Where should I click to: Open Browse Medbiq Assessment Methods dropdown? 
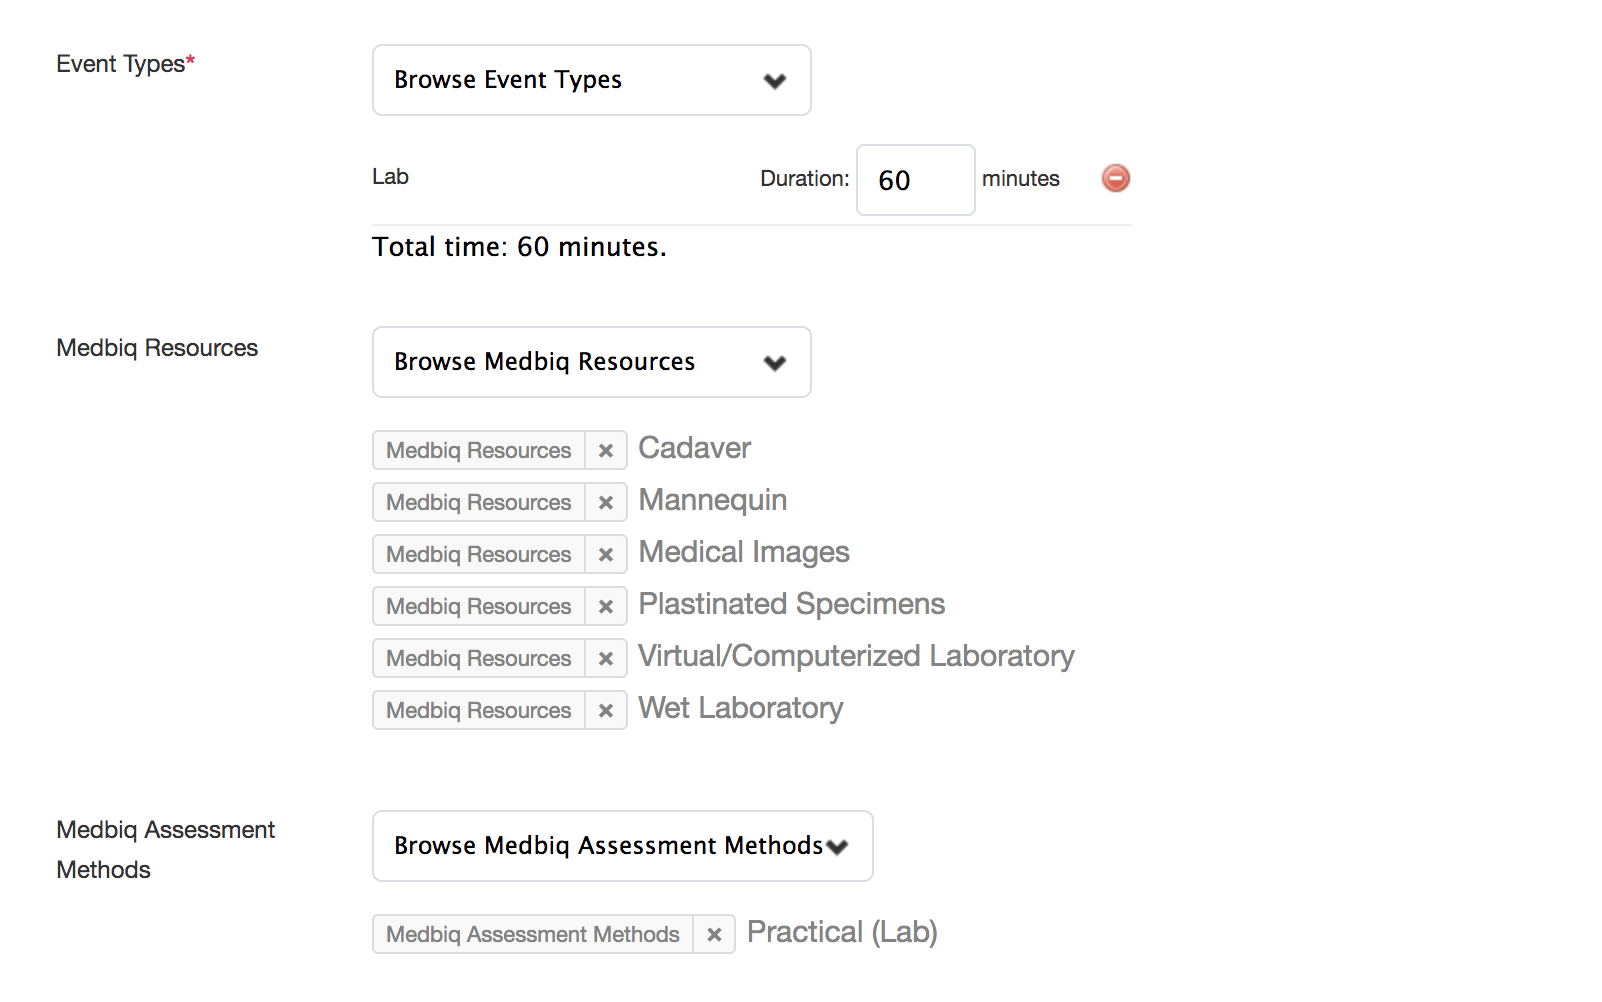click(623, 846)
